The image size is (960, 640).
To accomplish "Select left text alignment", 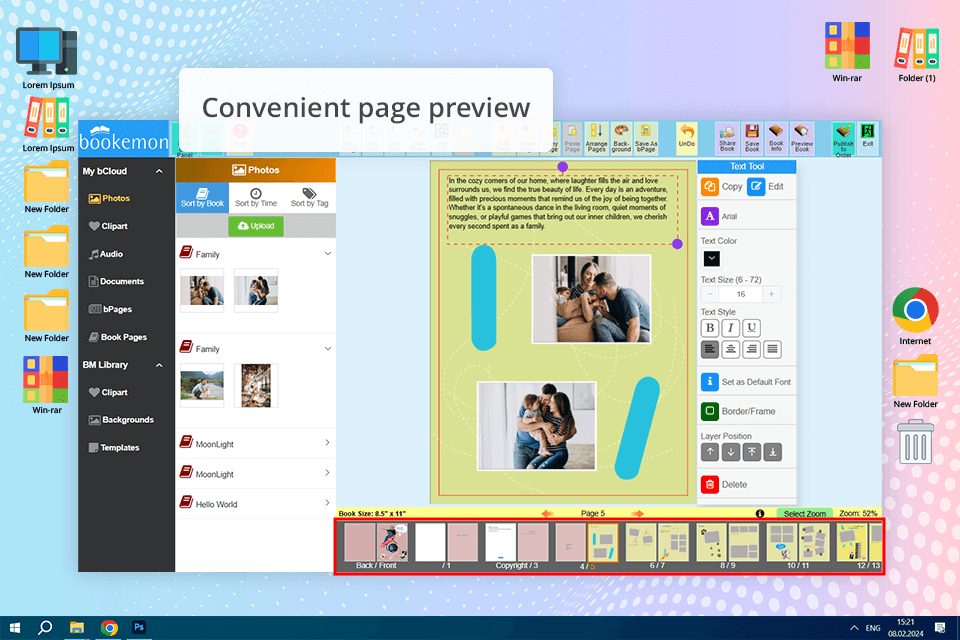I will (710, 350).
